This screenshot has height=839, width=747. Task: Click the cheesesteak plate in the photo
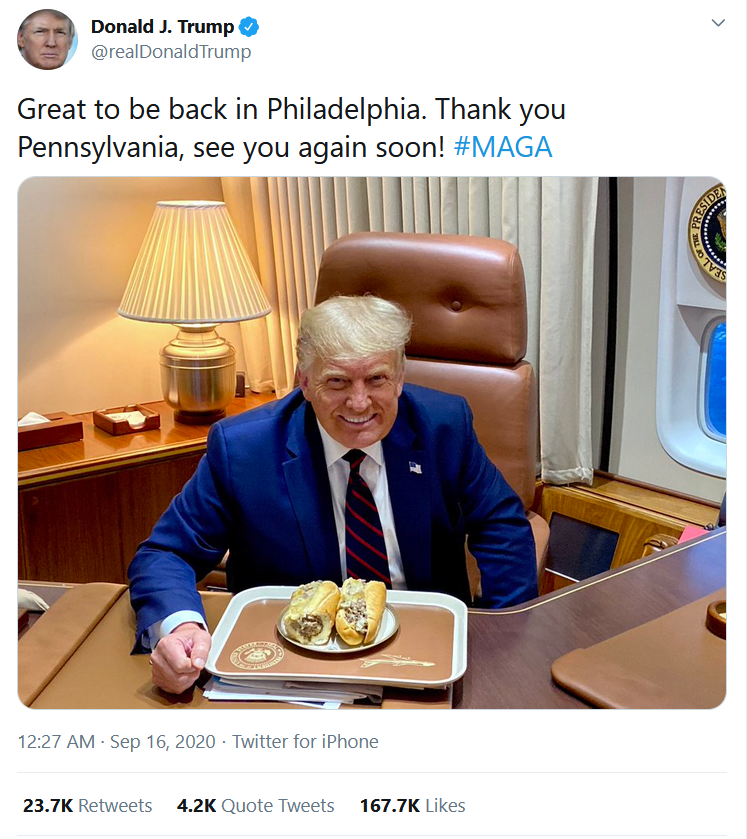pos(337,612)
